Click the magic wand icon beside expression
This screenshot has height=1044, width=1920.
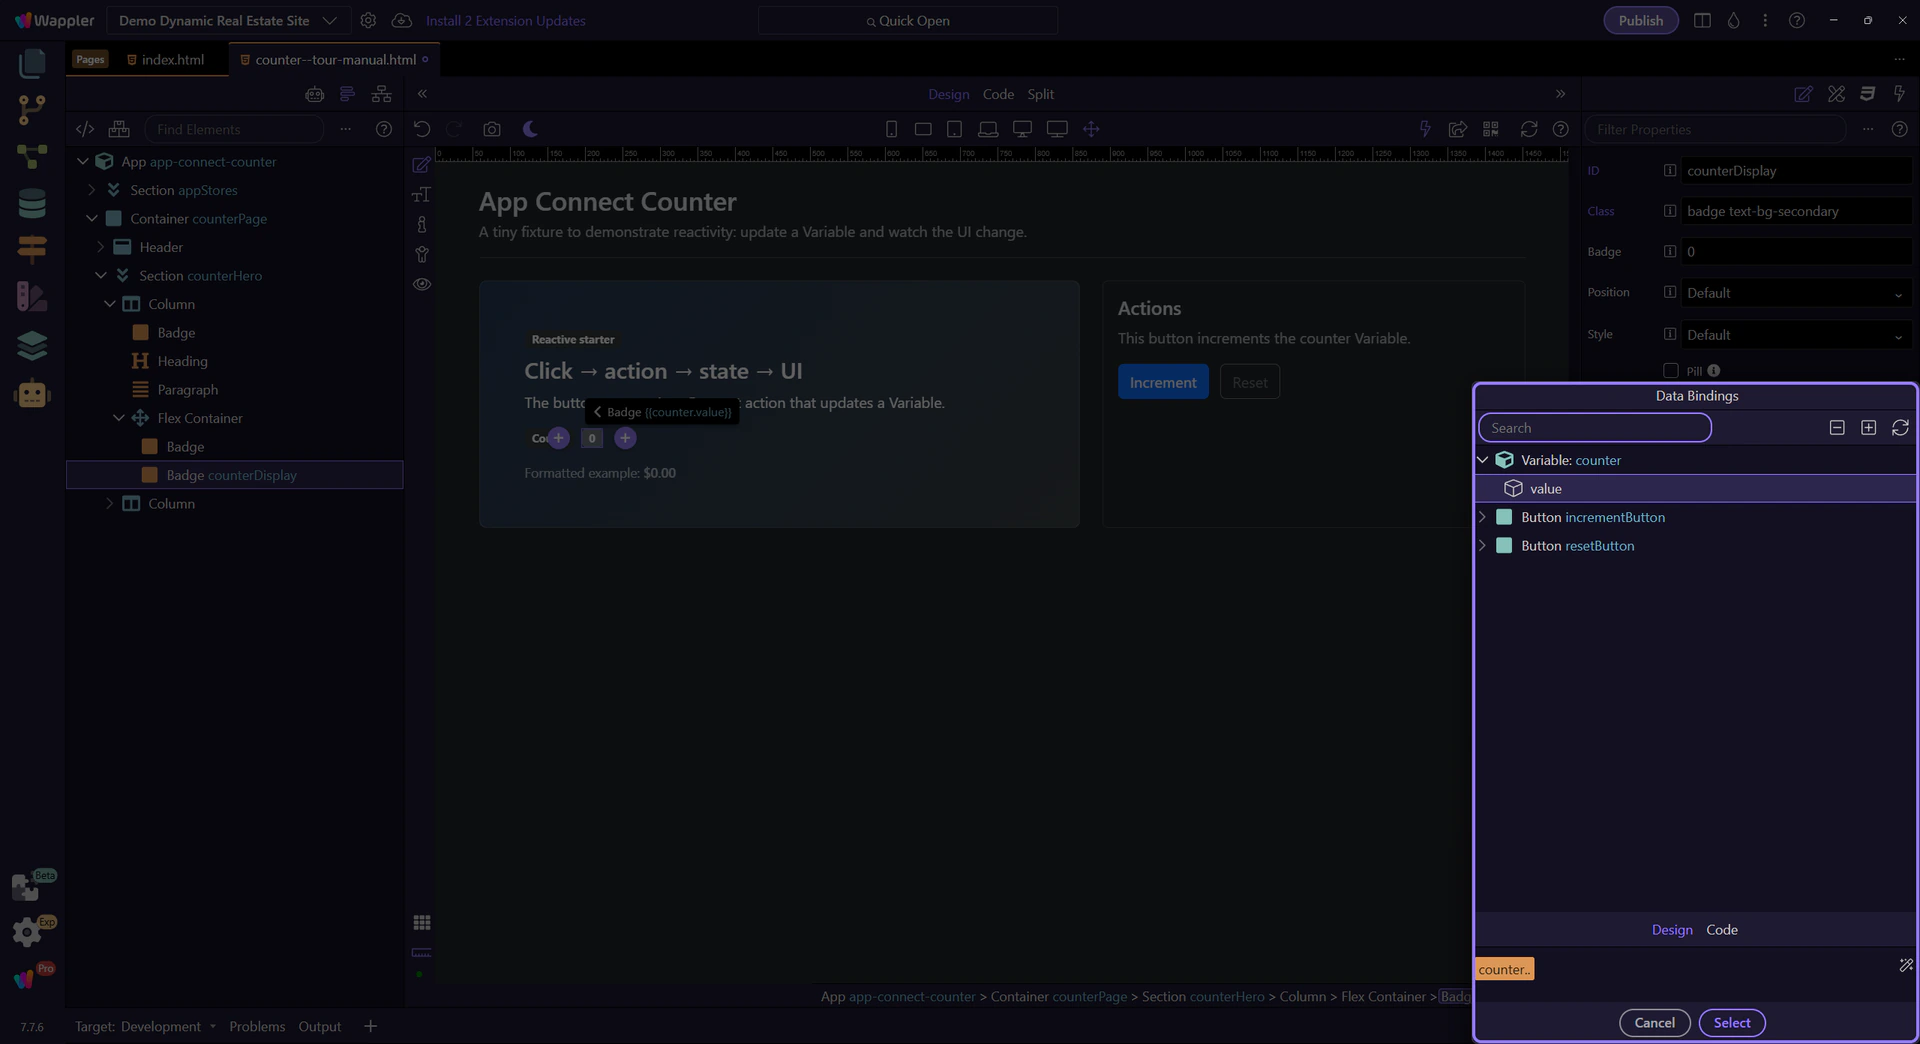1905,966
